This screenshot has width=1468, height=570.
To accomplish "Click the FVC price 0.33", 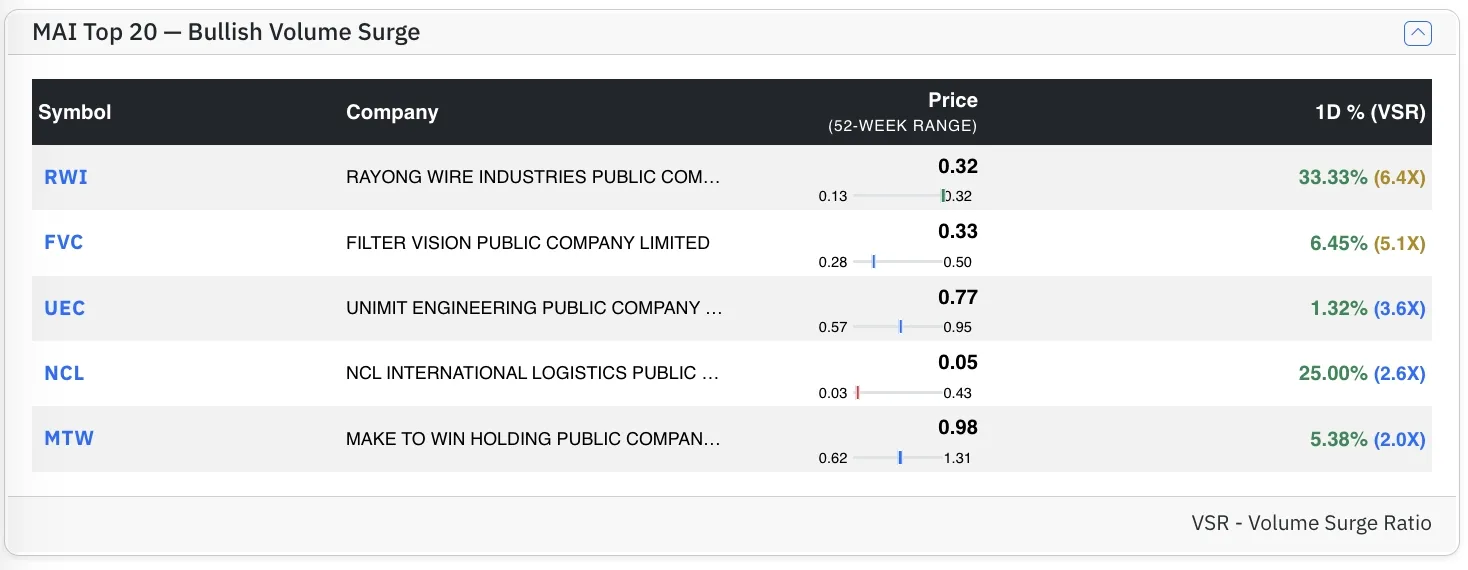I will [958, 231].
